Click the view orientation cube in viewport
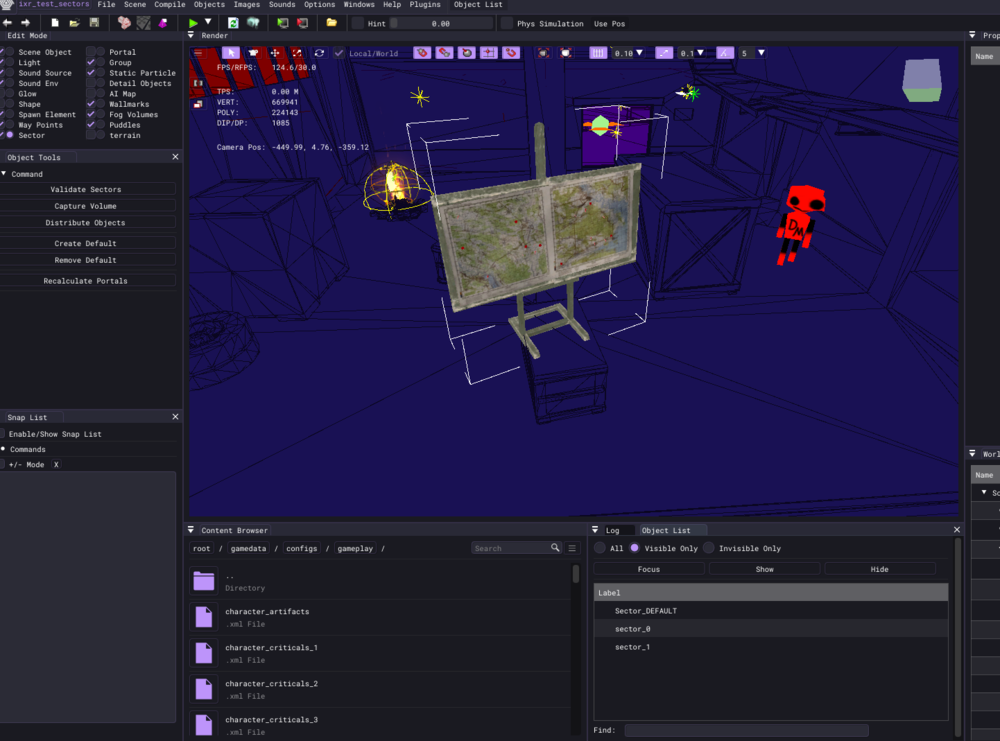The height and width of the screenshot is (741, 1000). (921, 80)
